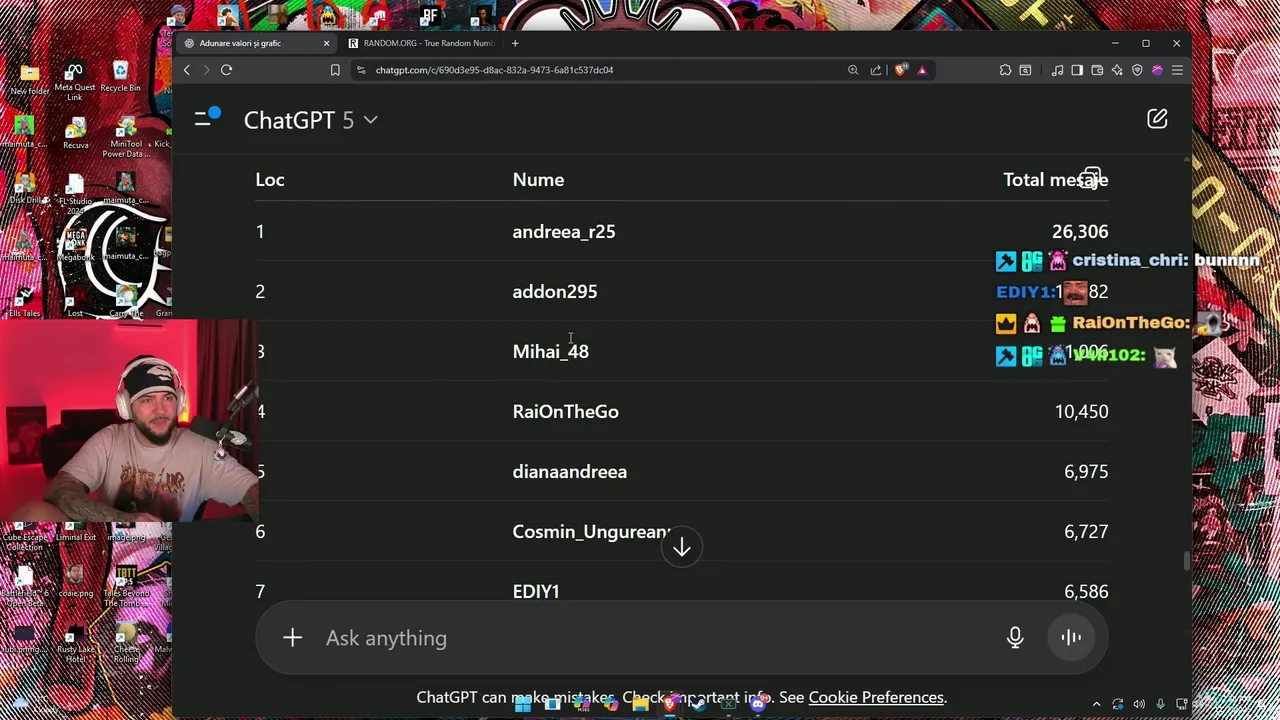Click the 26,306 total value

coord(1080,232)
